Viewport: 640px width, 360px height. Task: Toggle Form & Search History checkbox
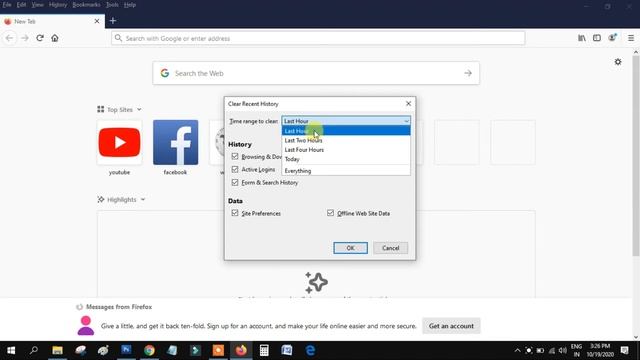click(x=235, y=182)
